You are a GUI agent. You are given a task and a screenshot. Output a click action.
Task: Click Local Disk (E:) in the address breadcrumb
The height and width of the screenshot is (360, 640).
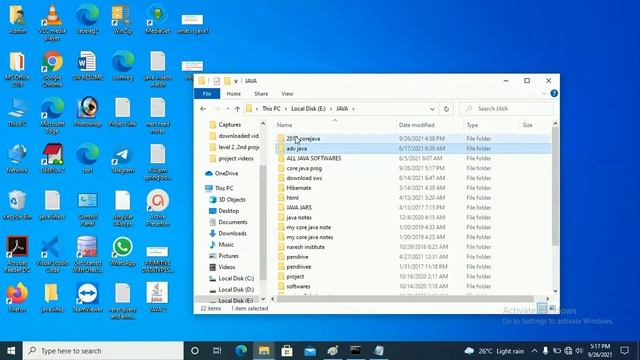click(308, 109)
